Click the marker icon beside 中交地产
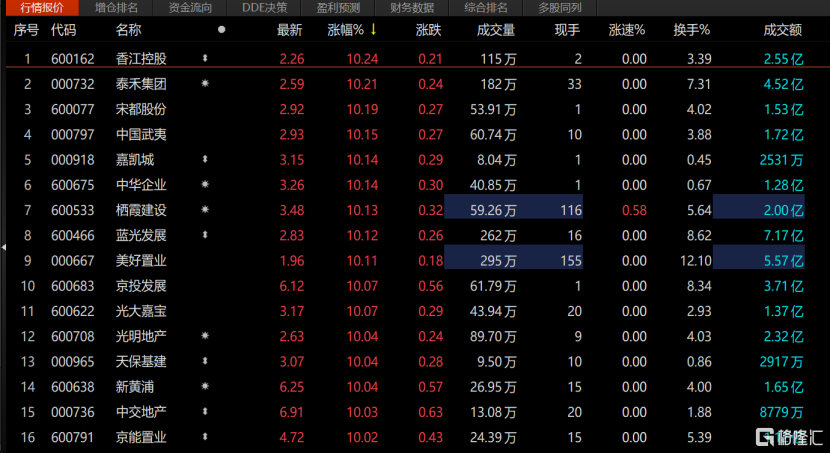This screenshot has height=454, width=830. click(205, 412)
